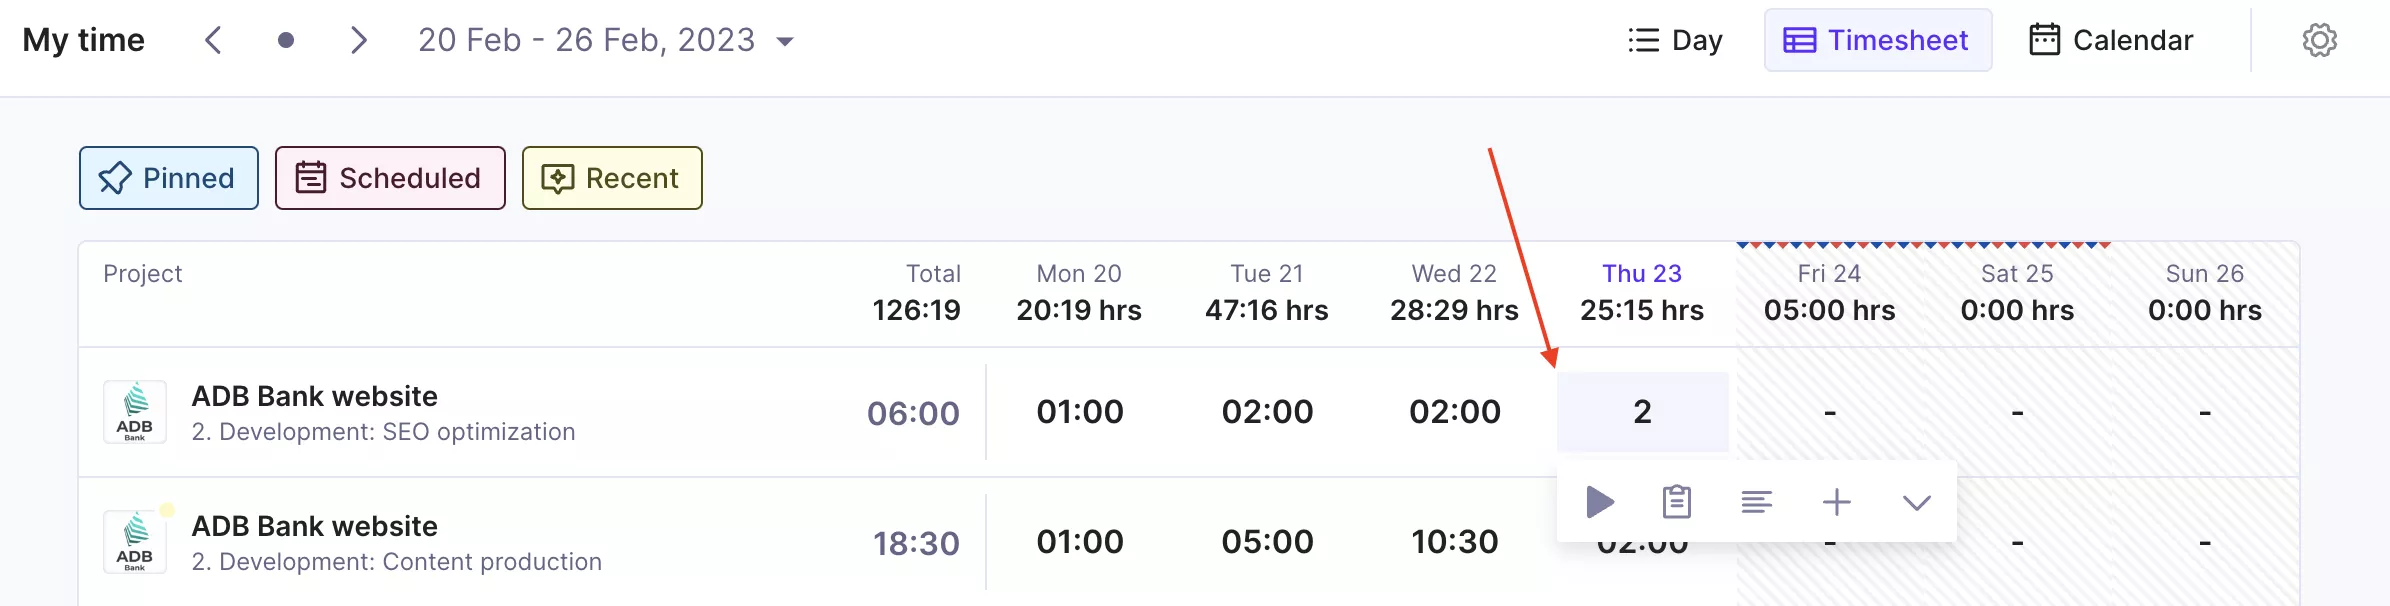
Task: Switch to Timesheet view
Action: (1878, 40)
